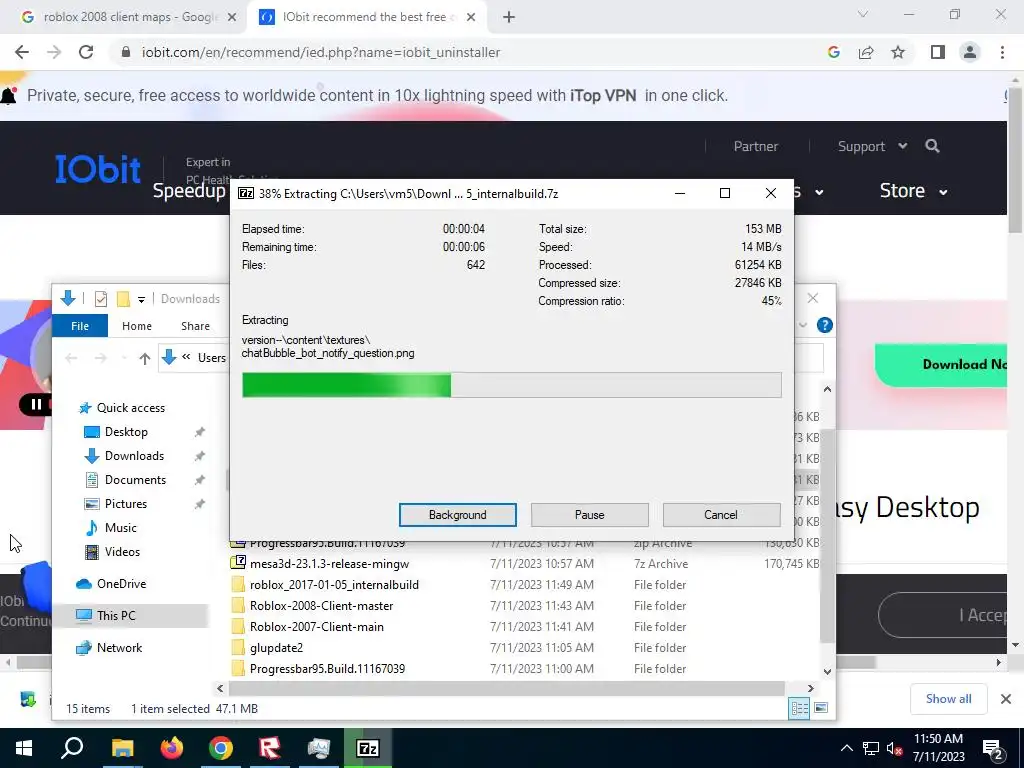The image size is (1024, 768).
Task: Open Explorer help question mark icon
Action: tap(825, 325)
